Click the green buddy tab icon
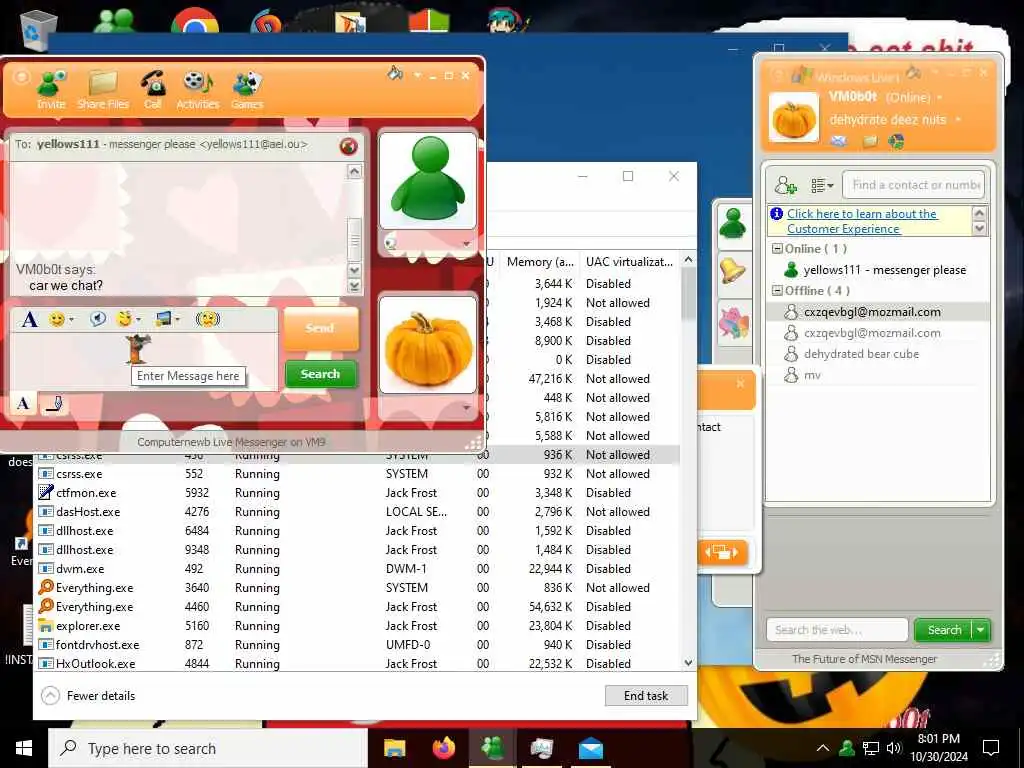The image size is (1024, 768). coord(733,225)
